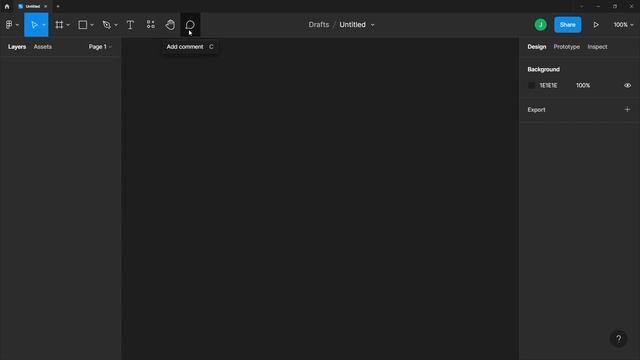The width and height of the screenshot is (640, 360).
Task: Switch to the Assets tab
Action: pyautogui.click(x=42, y=47)
